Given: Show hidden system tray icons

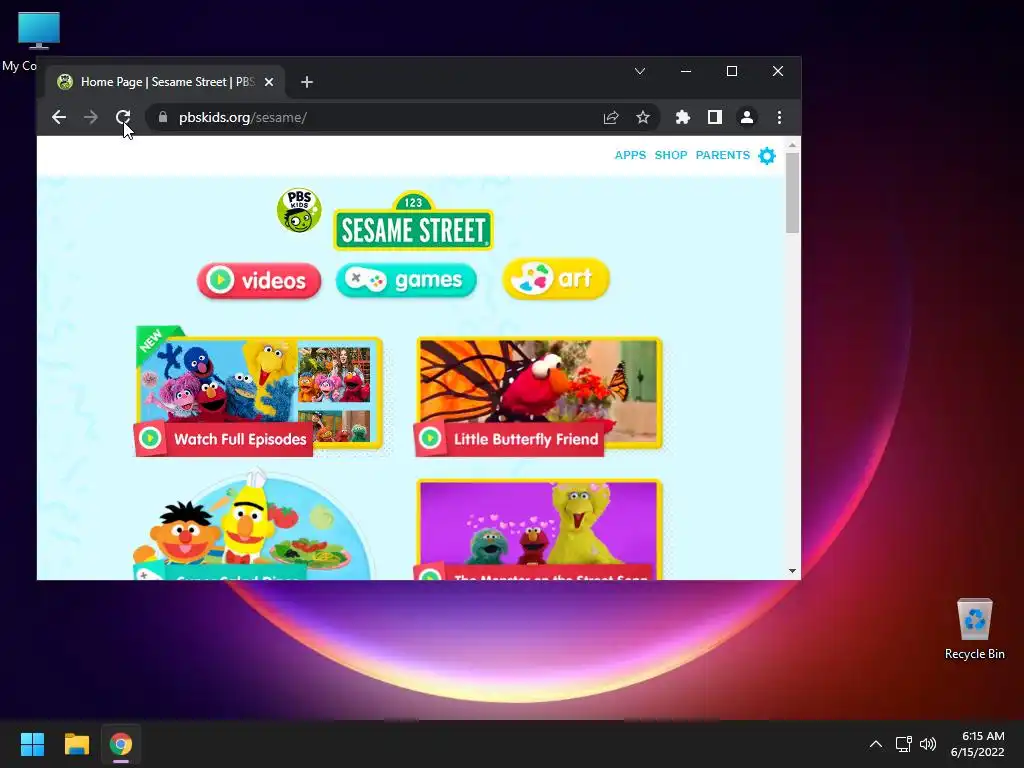Looking at the screenshot, I should tap(876, 744).
